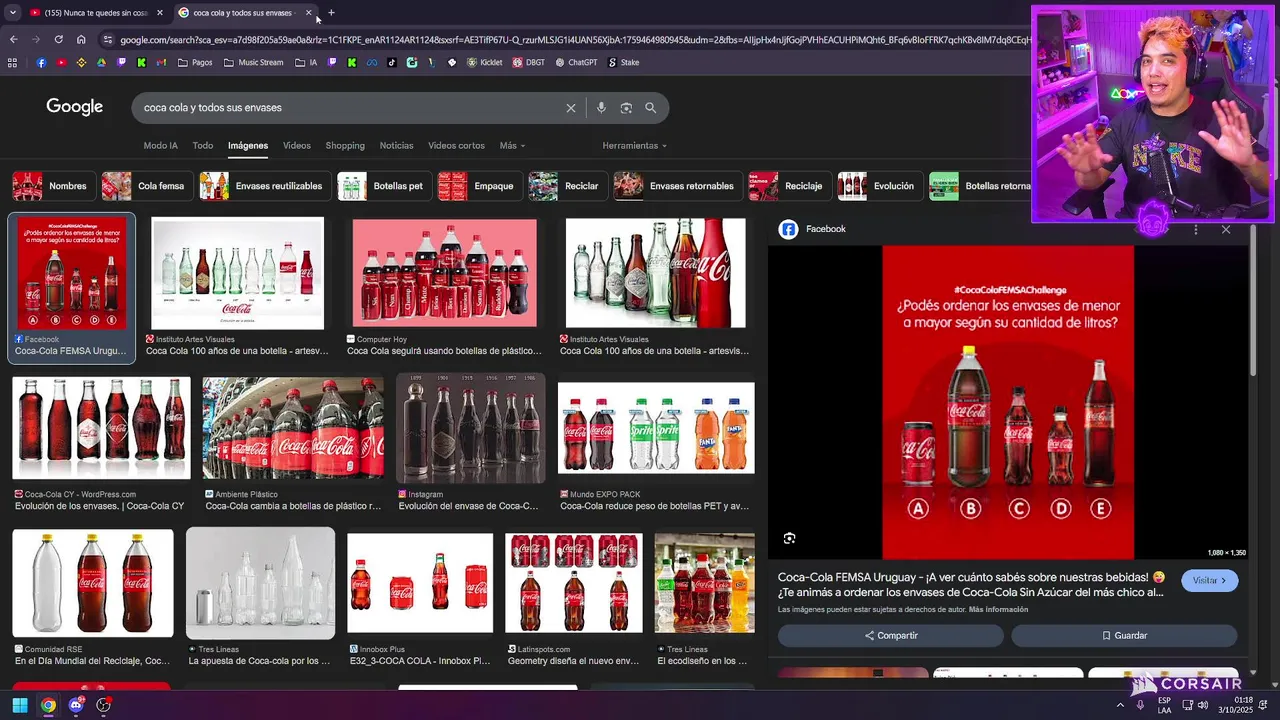1280x720 pixels.
Task: Expand the Más dropdown
Action: (x=512, y=145)
